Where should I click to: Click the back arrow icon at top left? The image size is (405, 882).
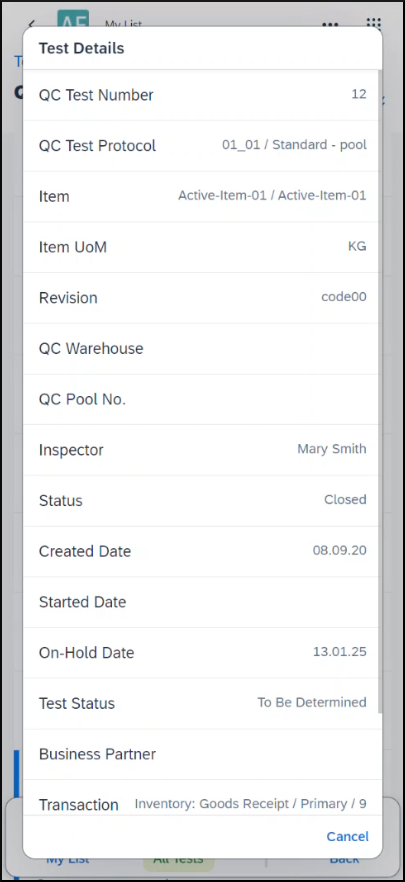[32, 24]
